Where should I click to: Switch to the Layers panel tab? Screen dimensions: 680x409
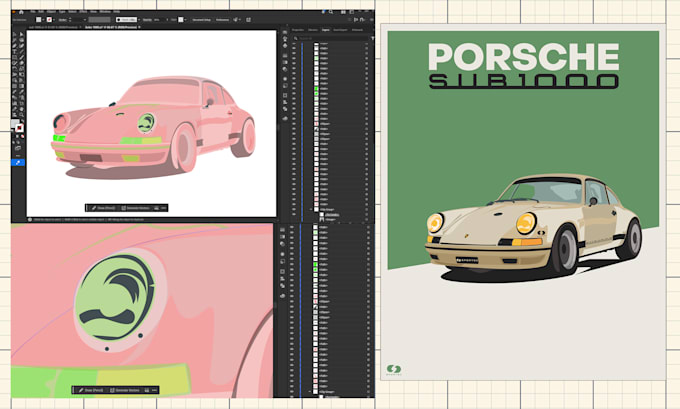326,30
